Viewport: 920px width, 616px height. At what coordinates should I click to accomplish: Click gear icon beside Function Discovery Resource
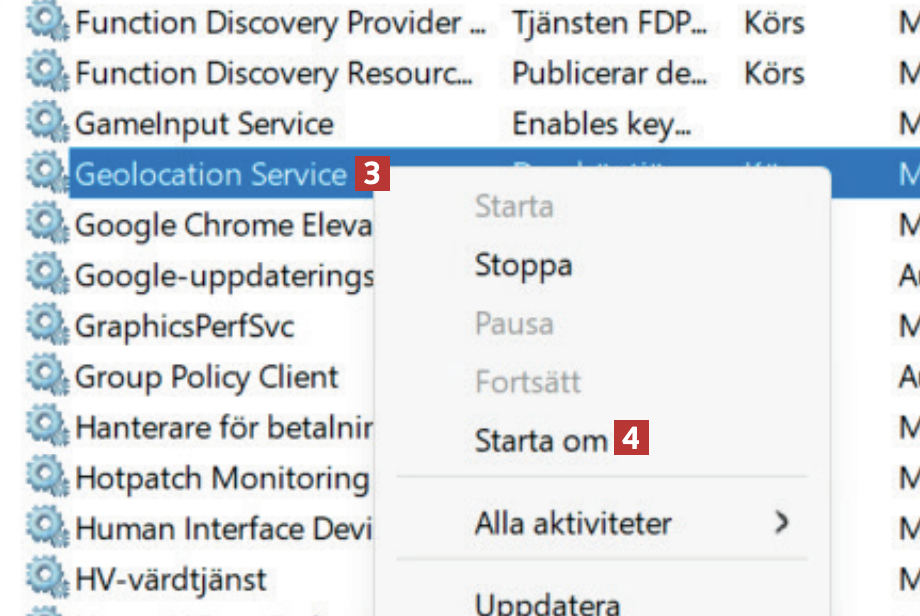44,72
